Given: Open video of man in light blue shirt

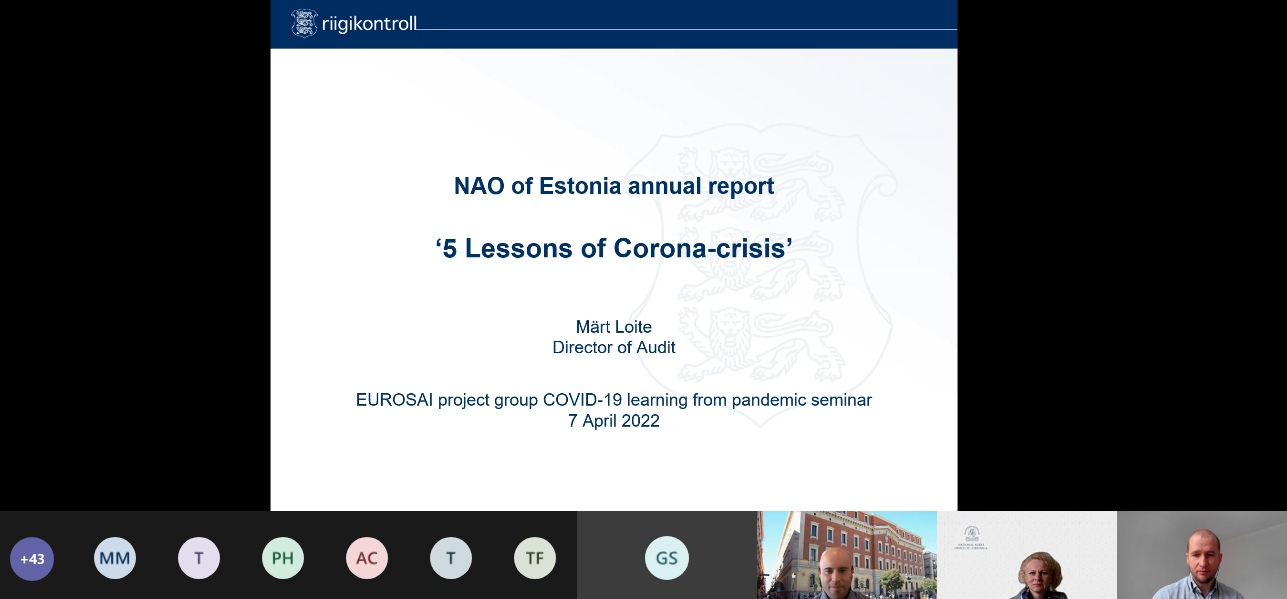Looking at the screenshot, I should point(1202,555).
